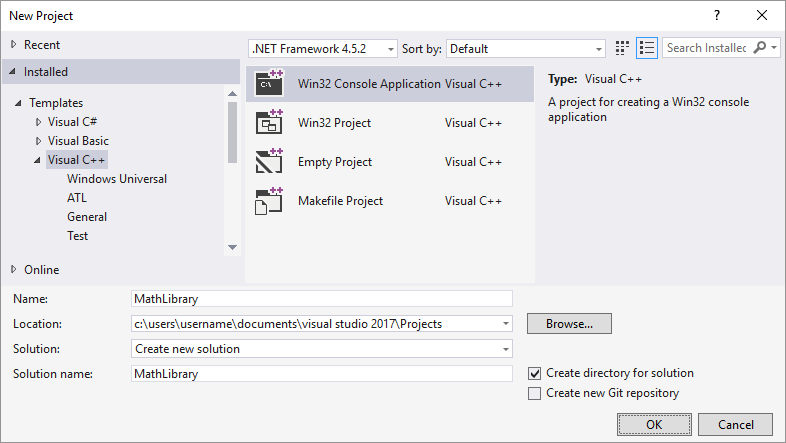Screen dimensions: 786x443
Task: Open the .NET Framework version dropdown
Action: [x=322, y=48]
